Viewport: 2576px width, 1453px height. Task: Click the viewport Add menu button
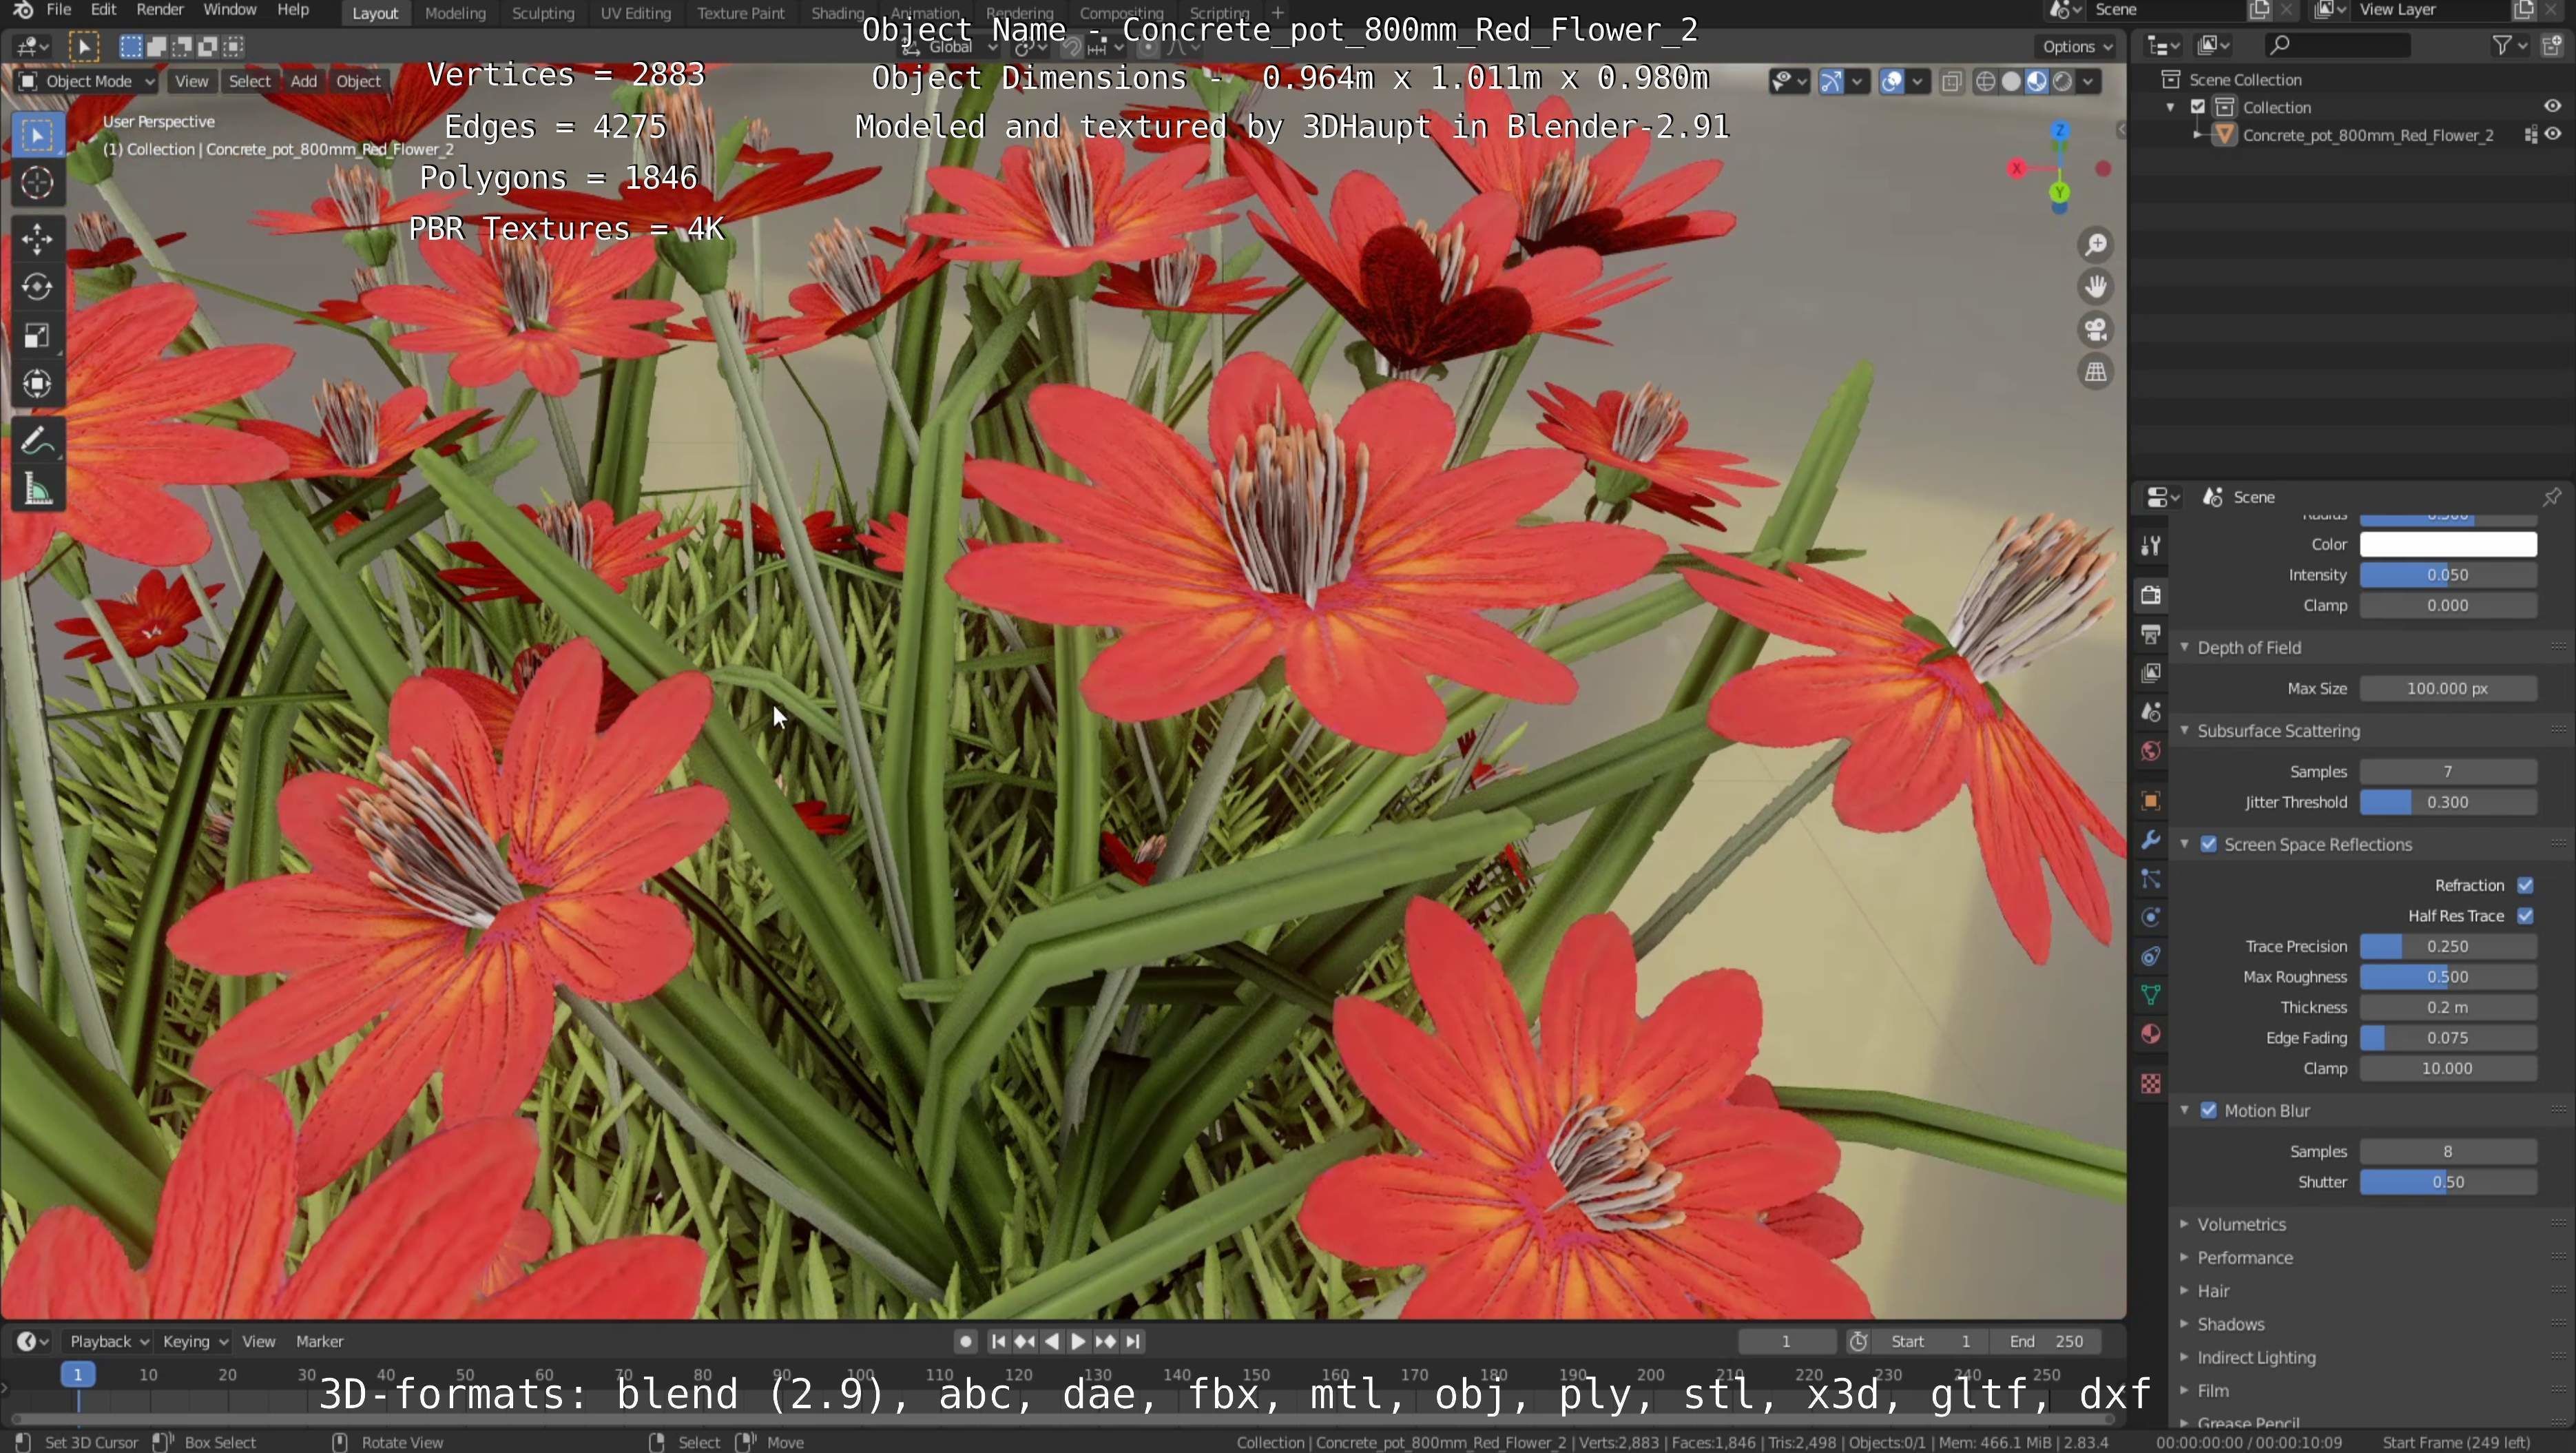click(304, 82)
